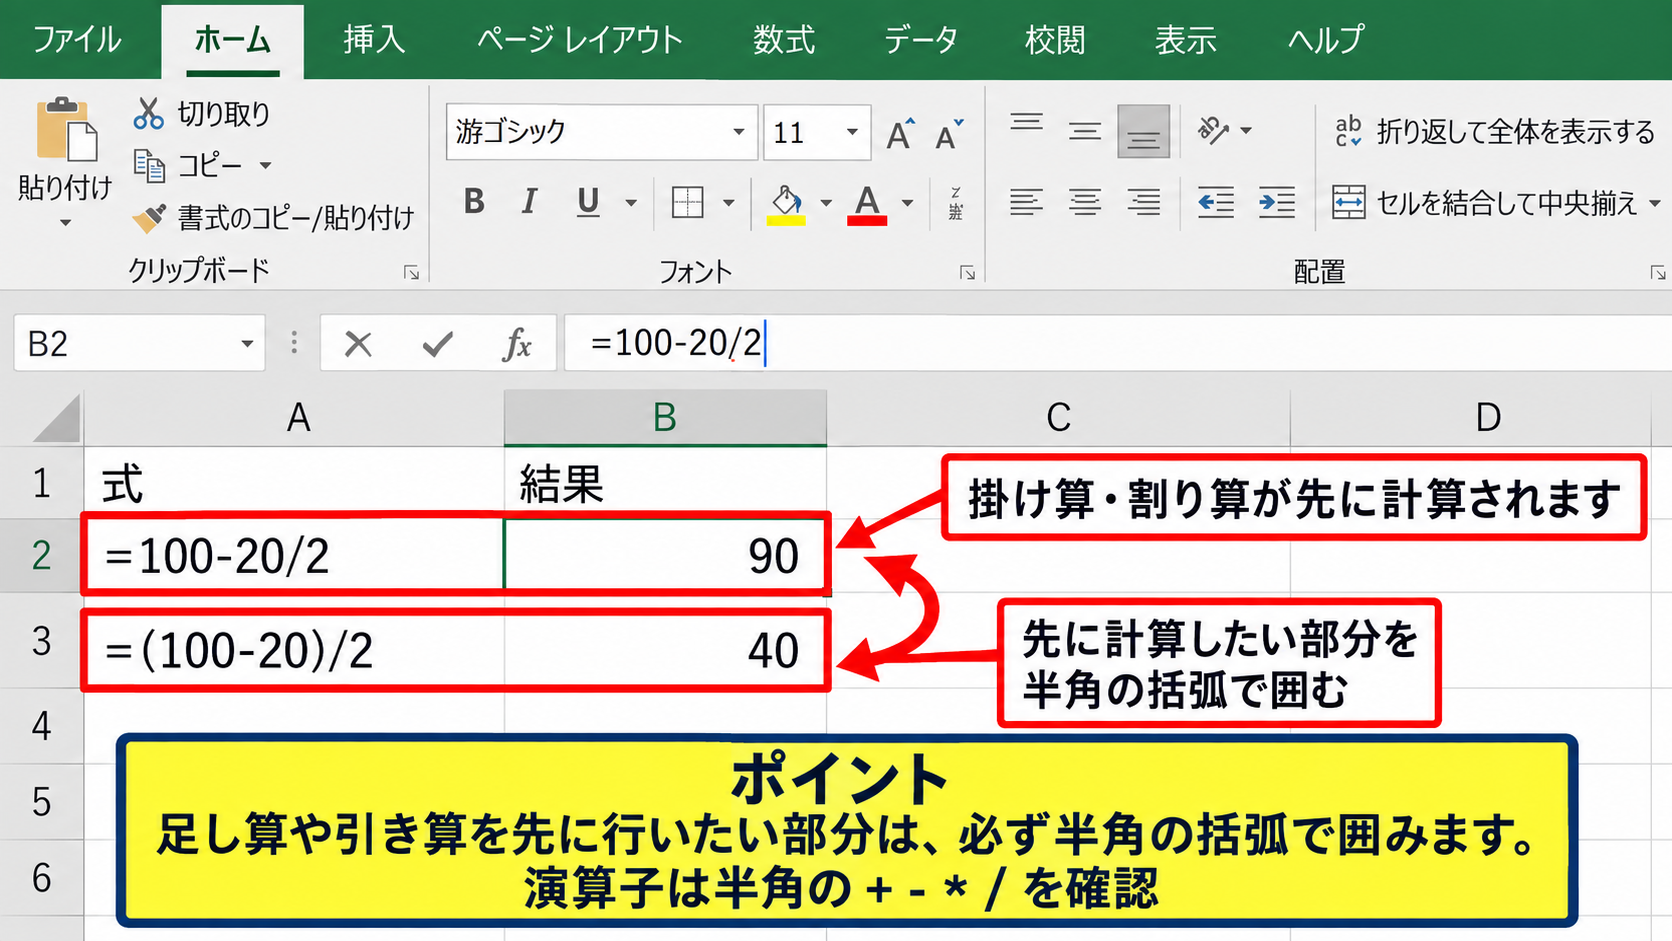Click the formula bar input
Viewport: 1672px width, 941px height.
[1118, 343]
